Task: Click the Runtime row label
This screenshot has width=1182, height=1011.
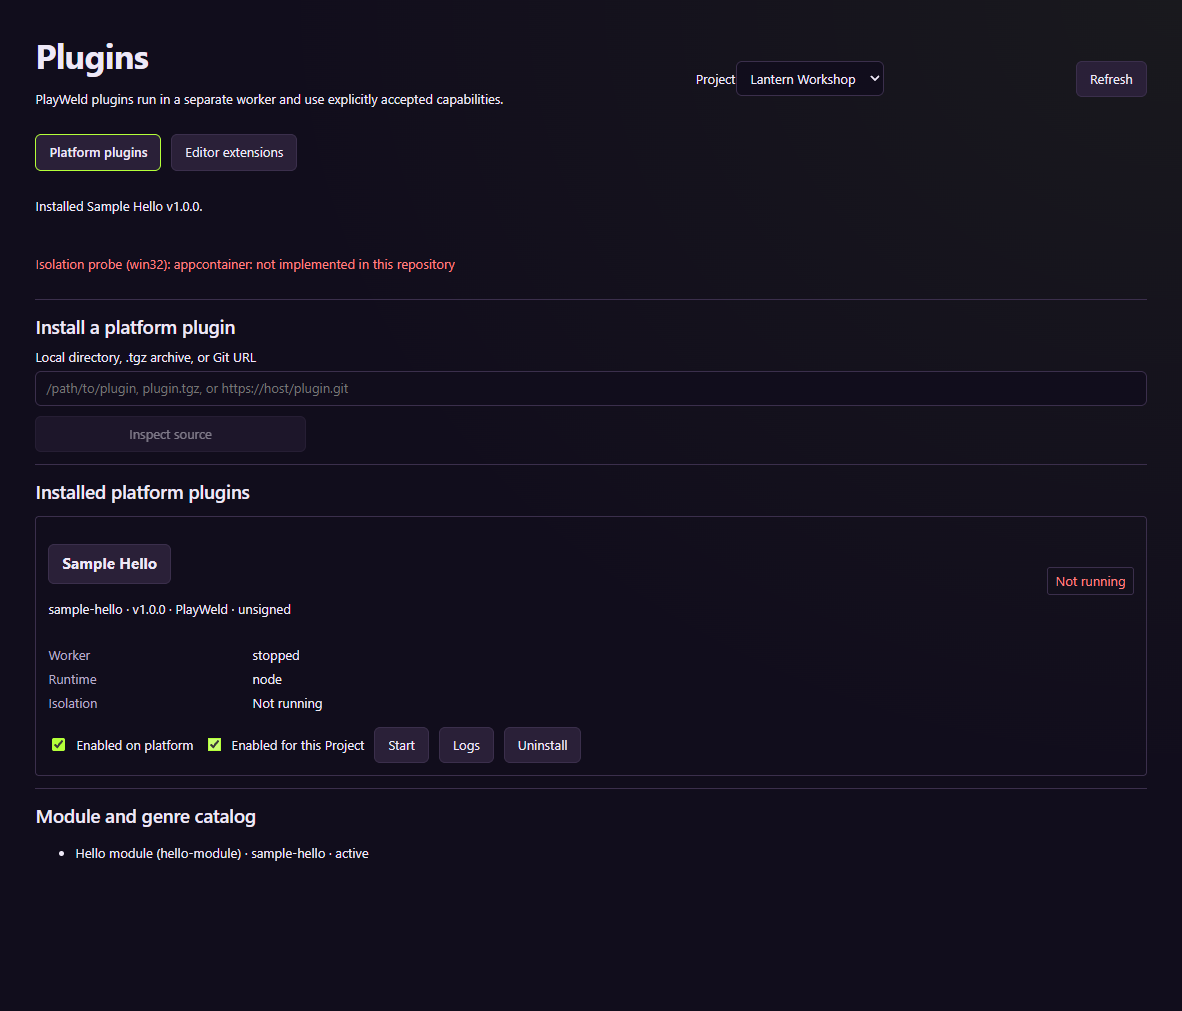Action: pos(72,679)
